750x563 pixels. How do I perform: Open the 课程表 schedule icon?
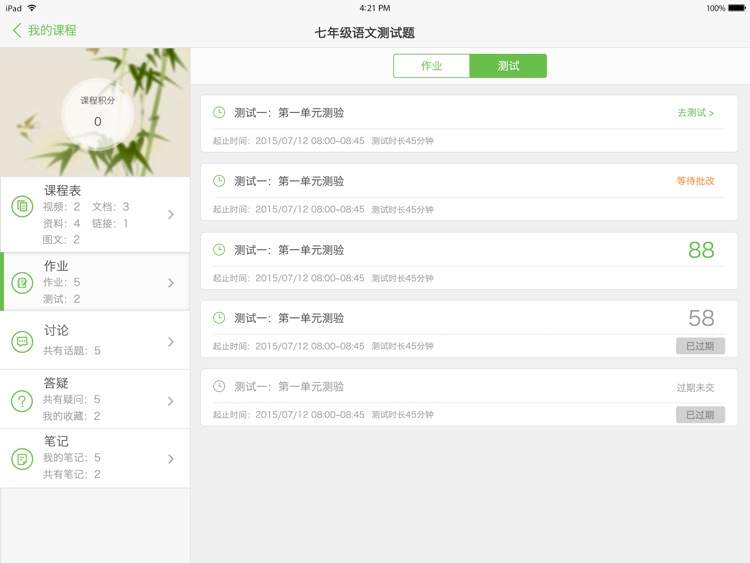pyautogui.click(x=22, y=206)
